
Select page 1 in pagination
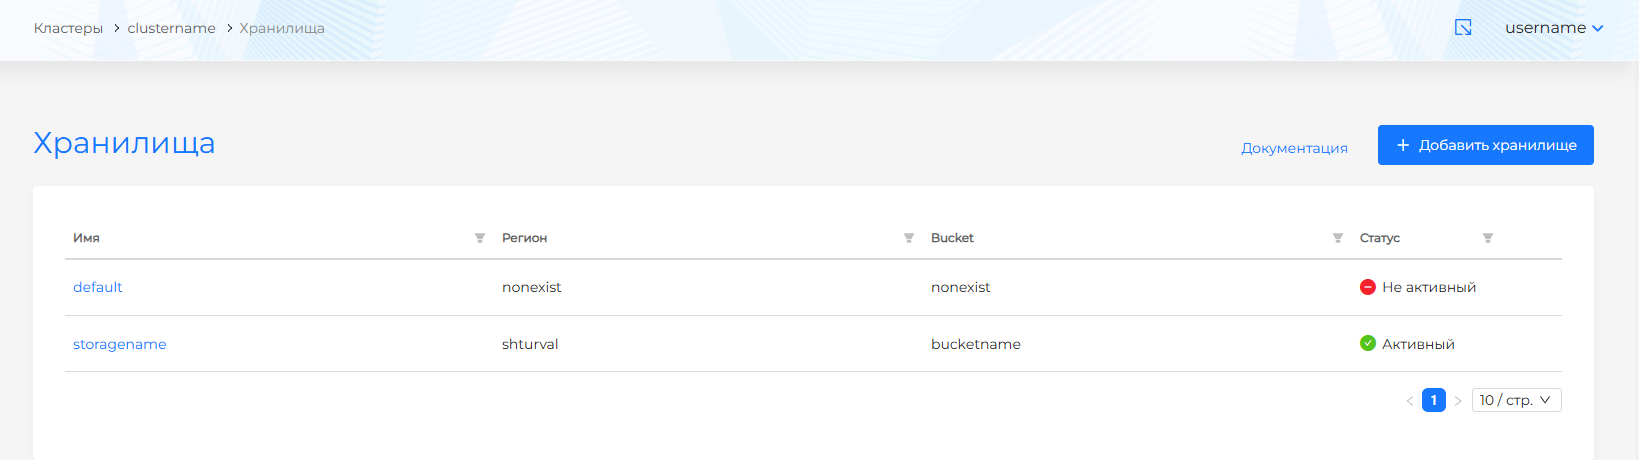1434,400
